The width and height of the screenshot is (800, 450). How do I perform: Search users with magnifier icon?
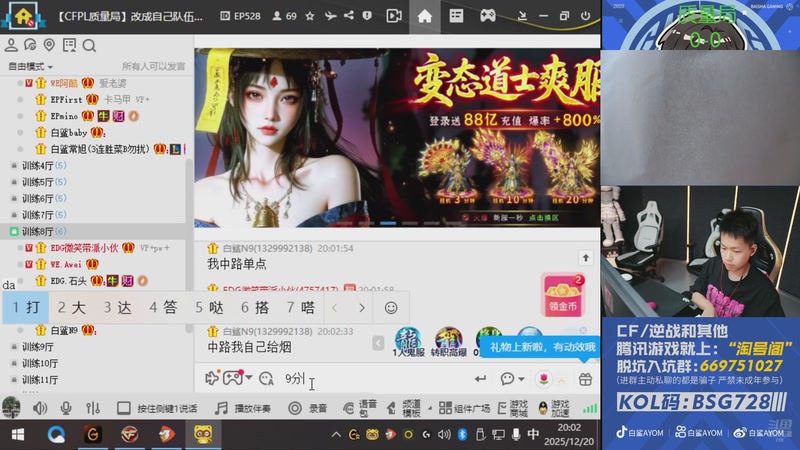[89, 46]
